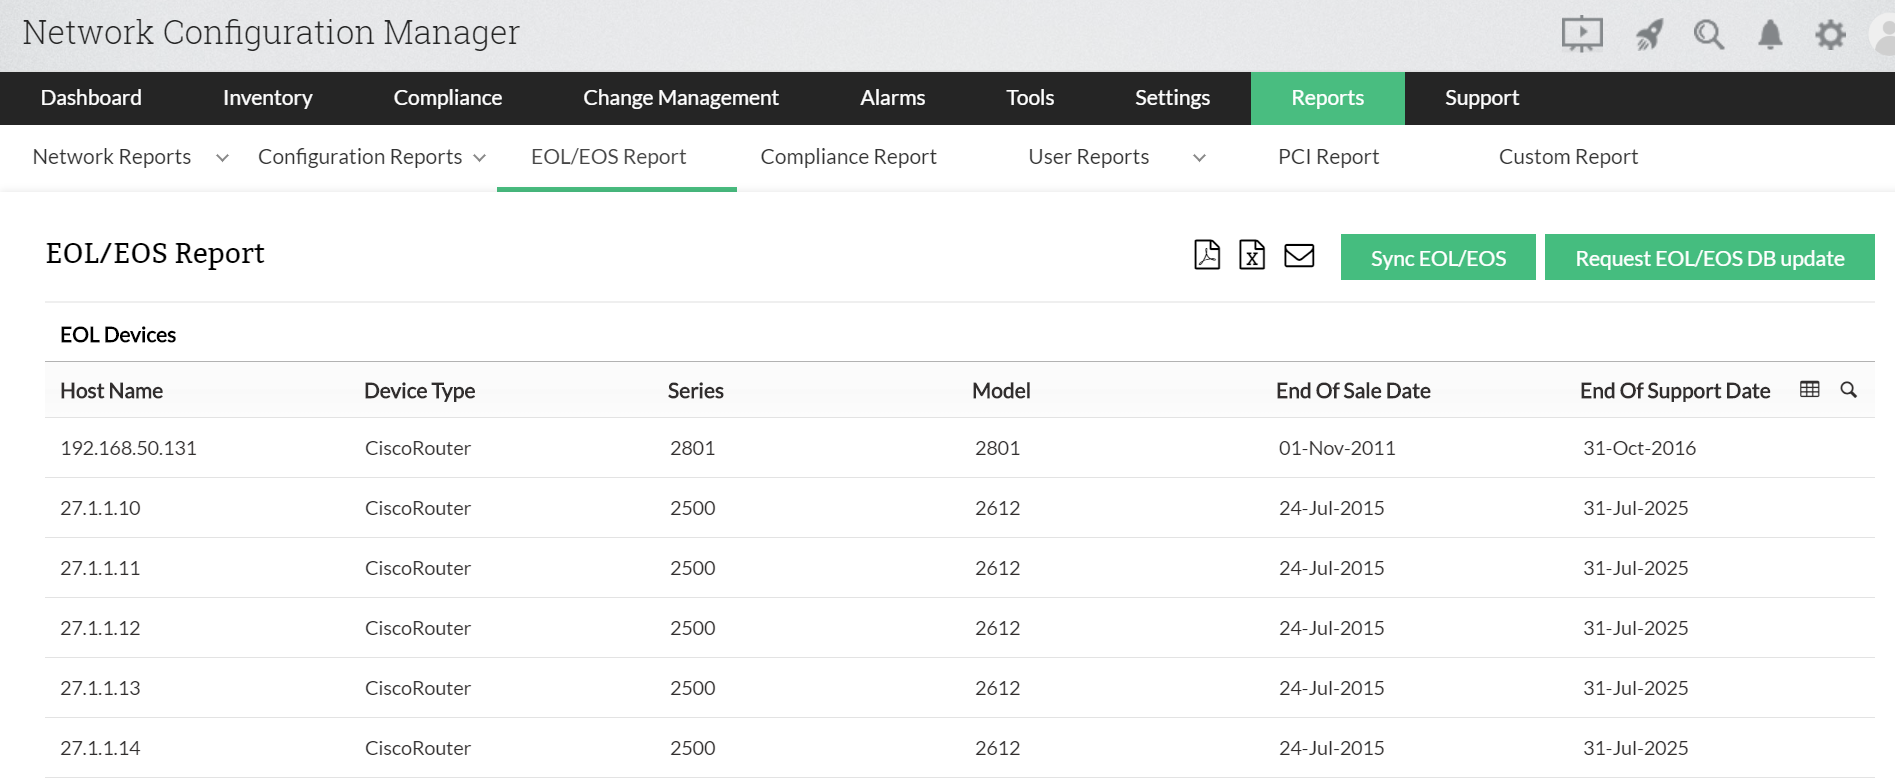The width and height of the screenshot is (1895, 778).
Task: Export report to Excel icon
Action: coord(1252,255)
